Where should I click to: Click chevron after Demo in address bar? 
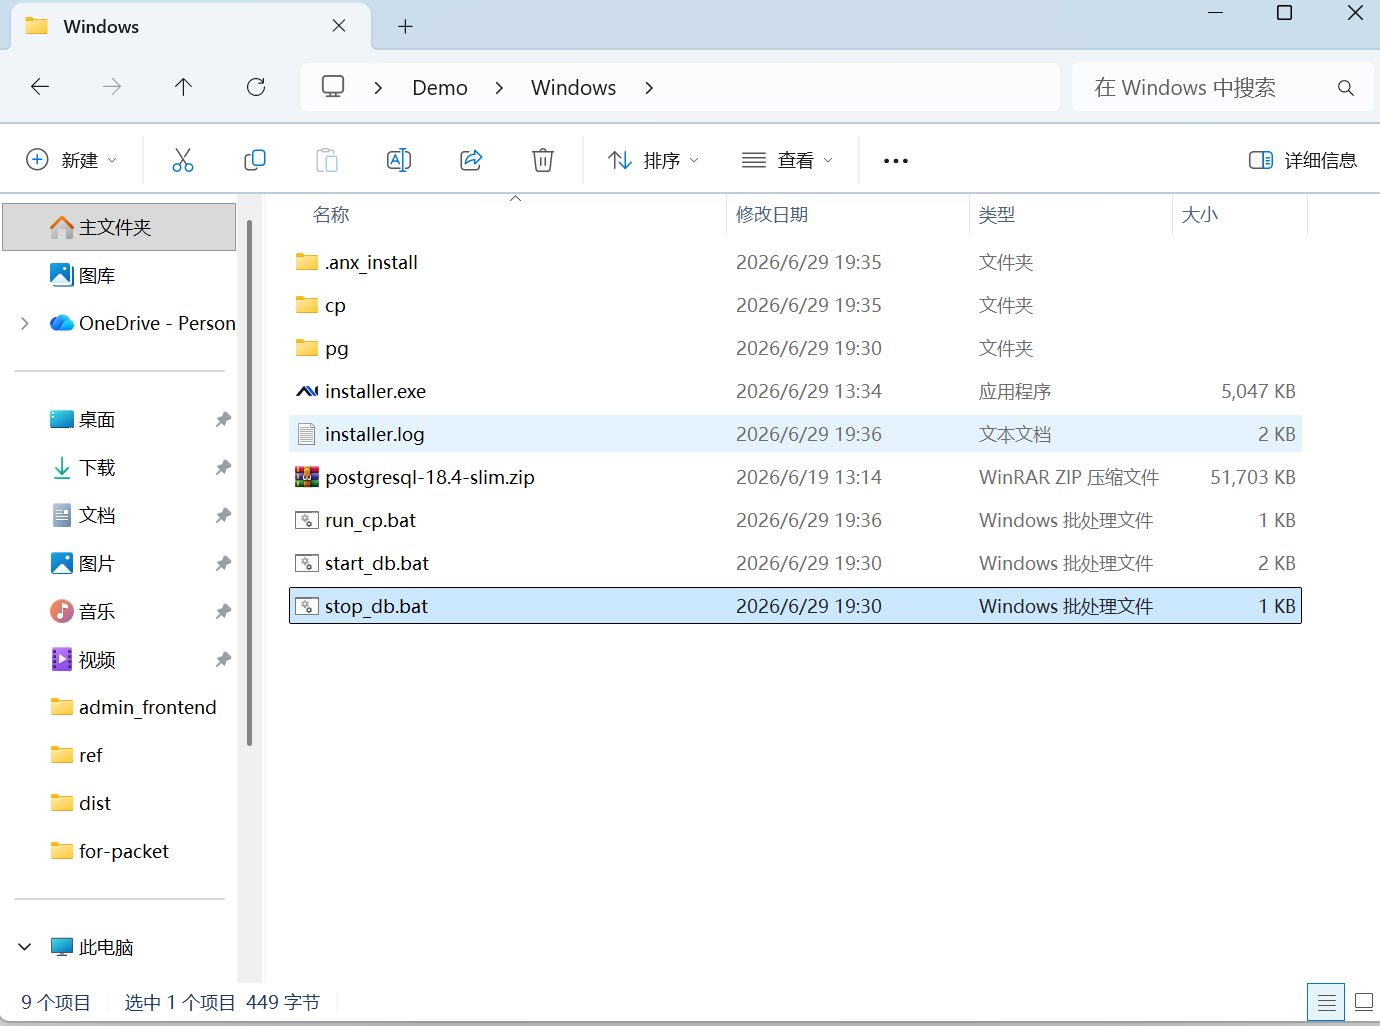tap(499, 88)
